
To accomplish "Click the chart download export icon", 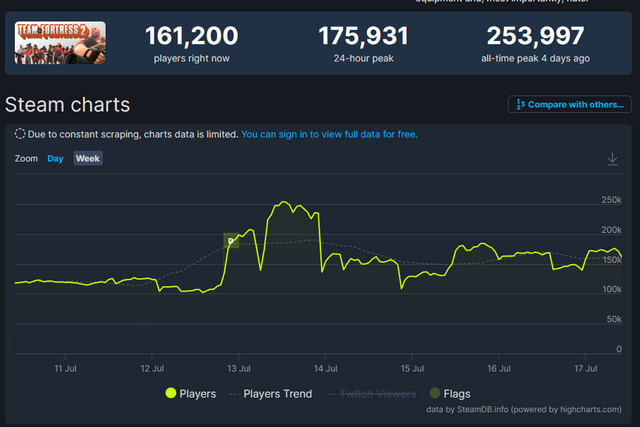I will pyautogui.click(x=613, y=159).
